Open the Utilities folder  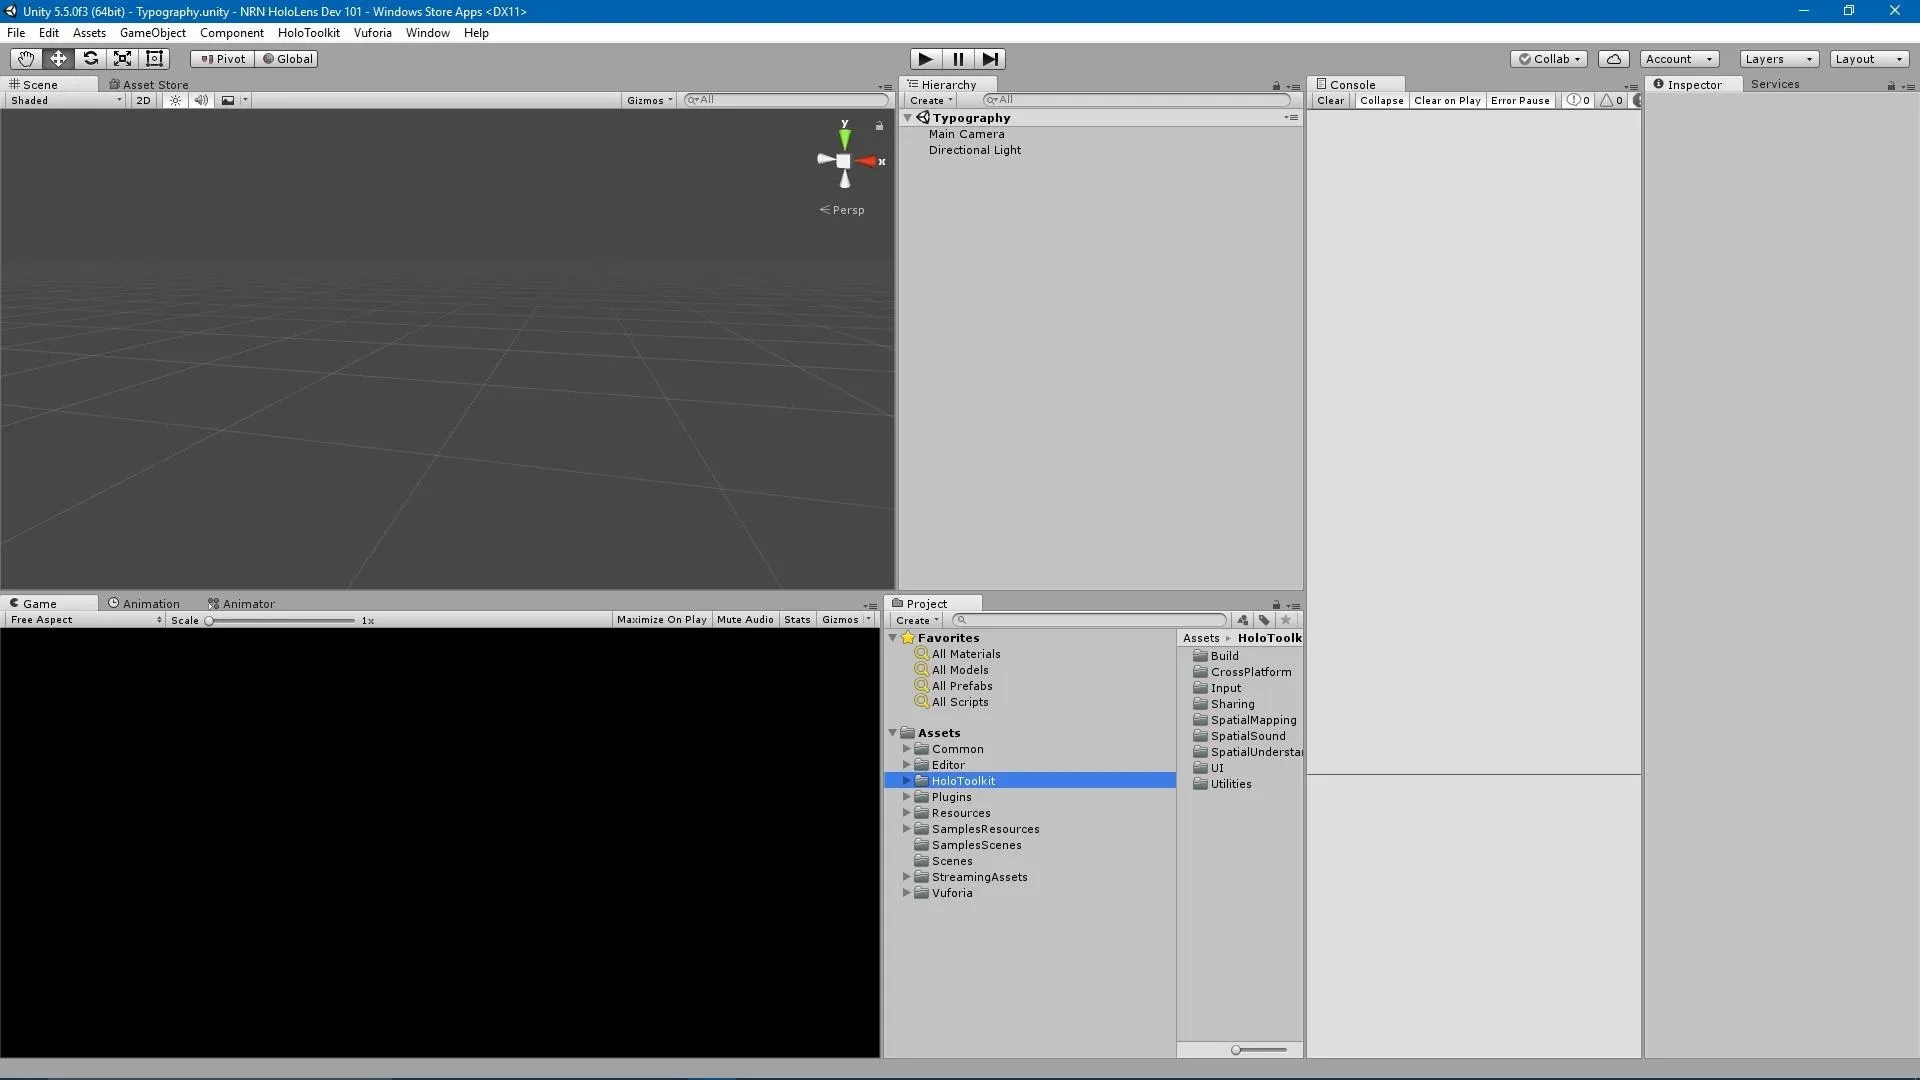(x=1222, y=784)
